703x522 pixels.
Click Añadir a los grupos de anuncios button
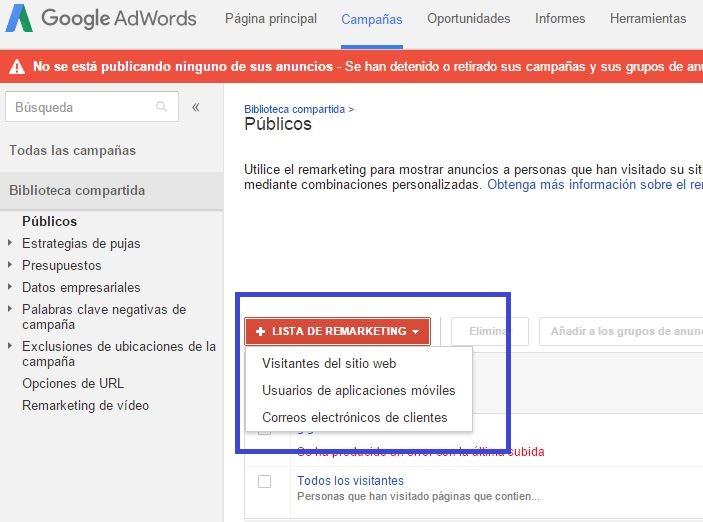pyautogui.click(x=621, y=331)
